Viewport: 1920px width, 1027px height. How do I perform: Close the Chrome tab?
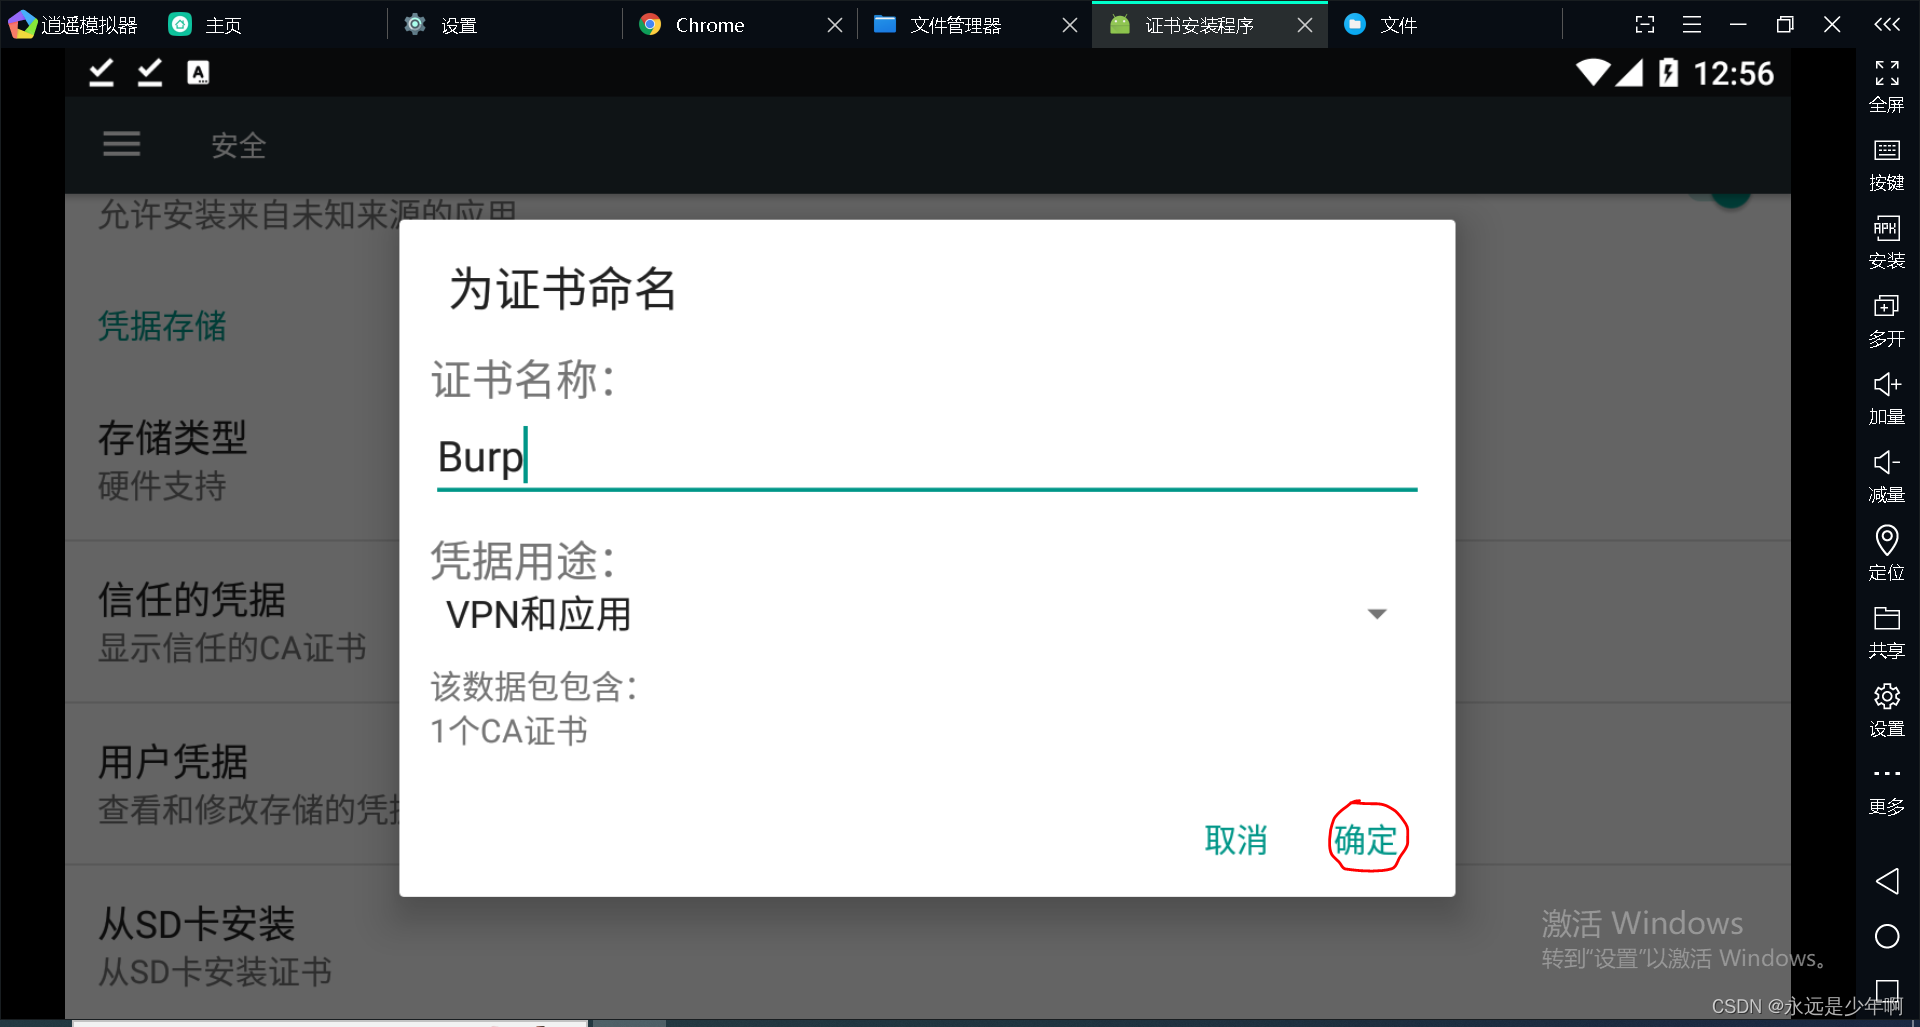pyautogui.click(x=835, y=25)
